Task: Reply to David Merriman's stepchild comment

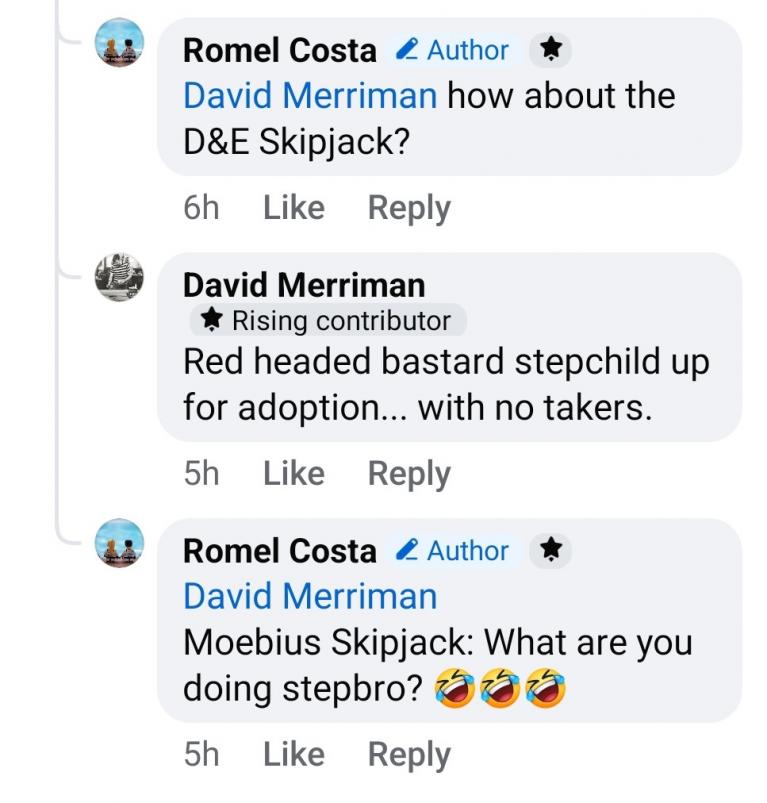Action: click(x=409, y=473)
